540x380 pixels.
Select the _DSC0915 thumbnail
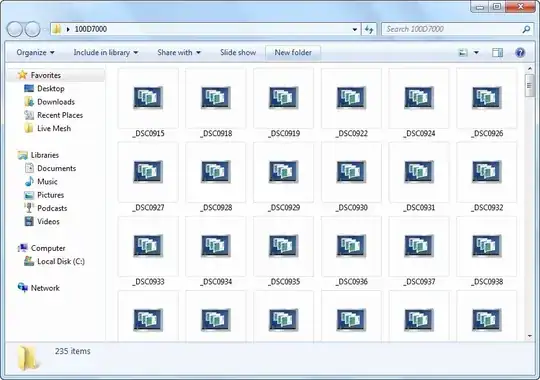click(148, 98)
